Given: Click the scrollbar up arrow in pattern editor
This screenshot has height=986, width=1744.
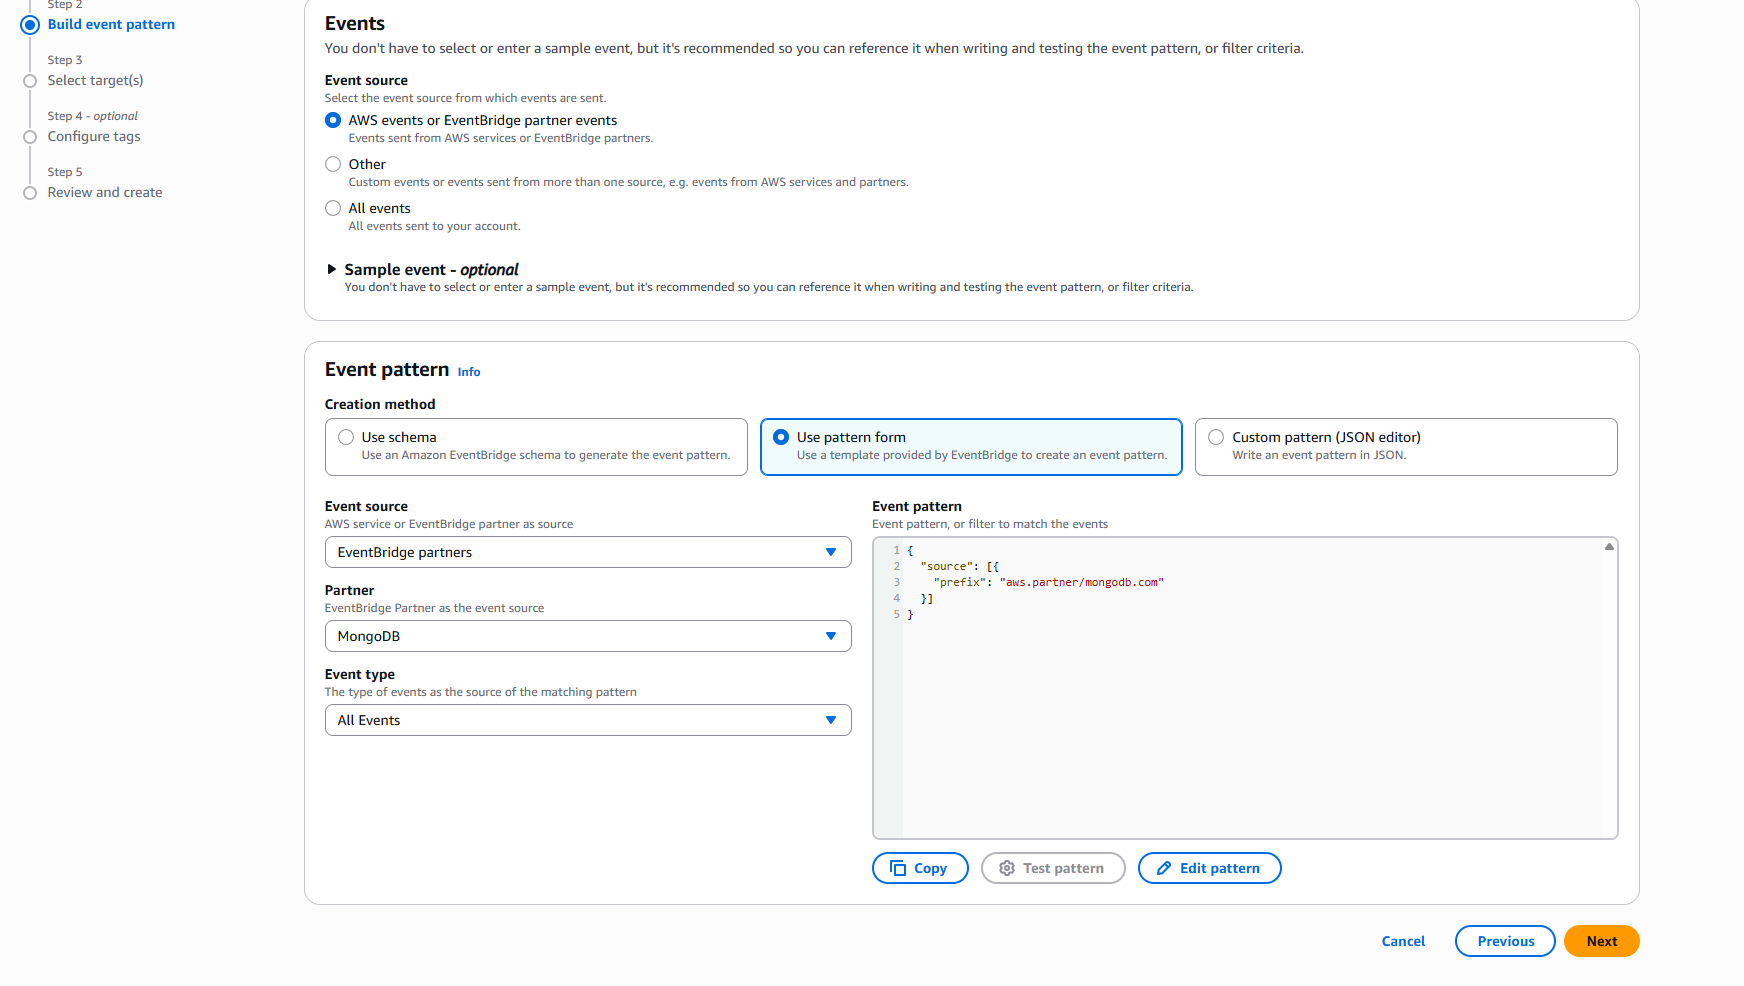Looking at the screenshot, I should pos(1609,546).
